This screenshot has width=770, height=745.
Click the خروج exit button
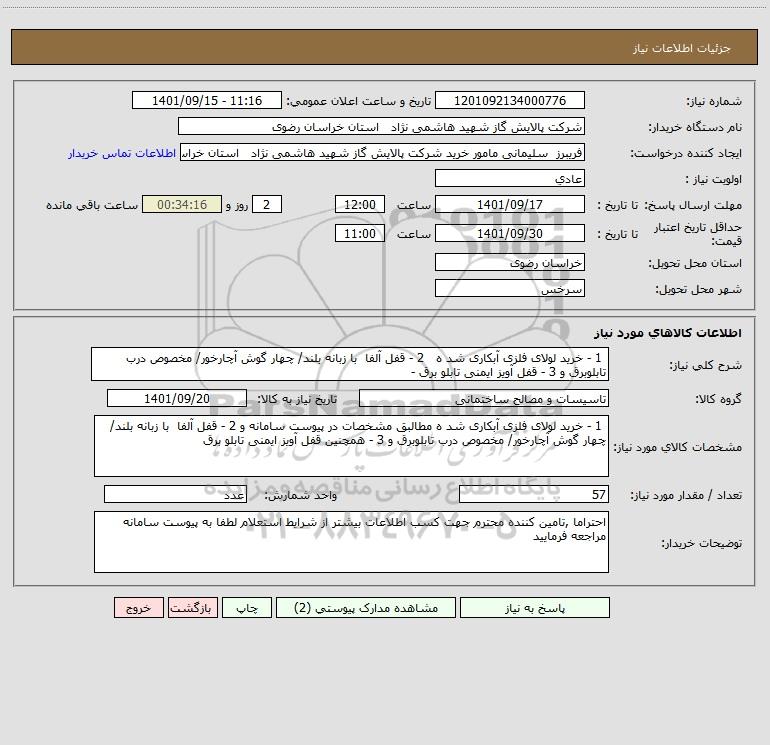click(x=138, y=608)
